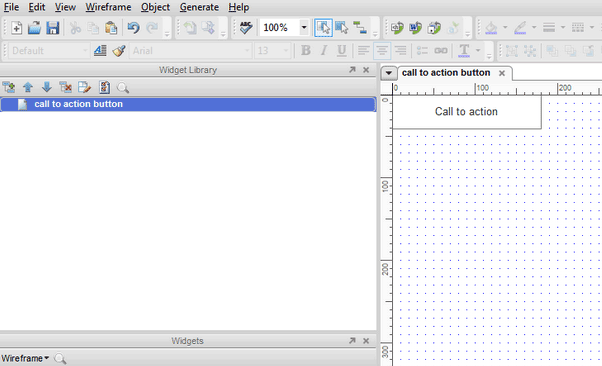Move widget up with arrow icon
The height and width of the screenshot is (366, 602).
[x=28, y=88]
